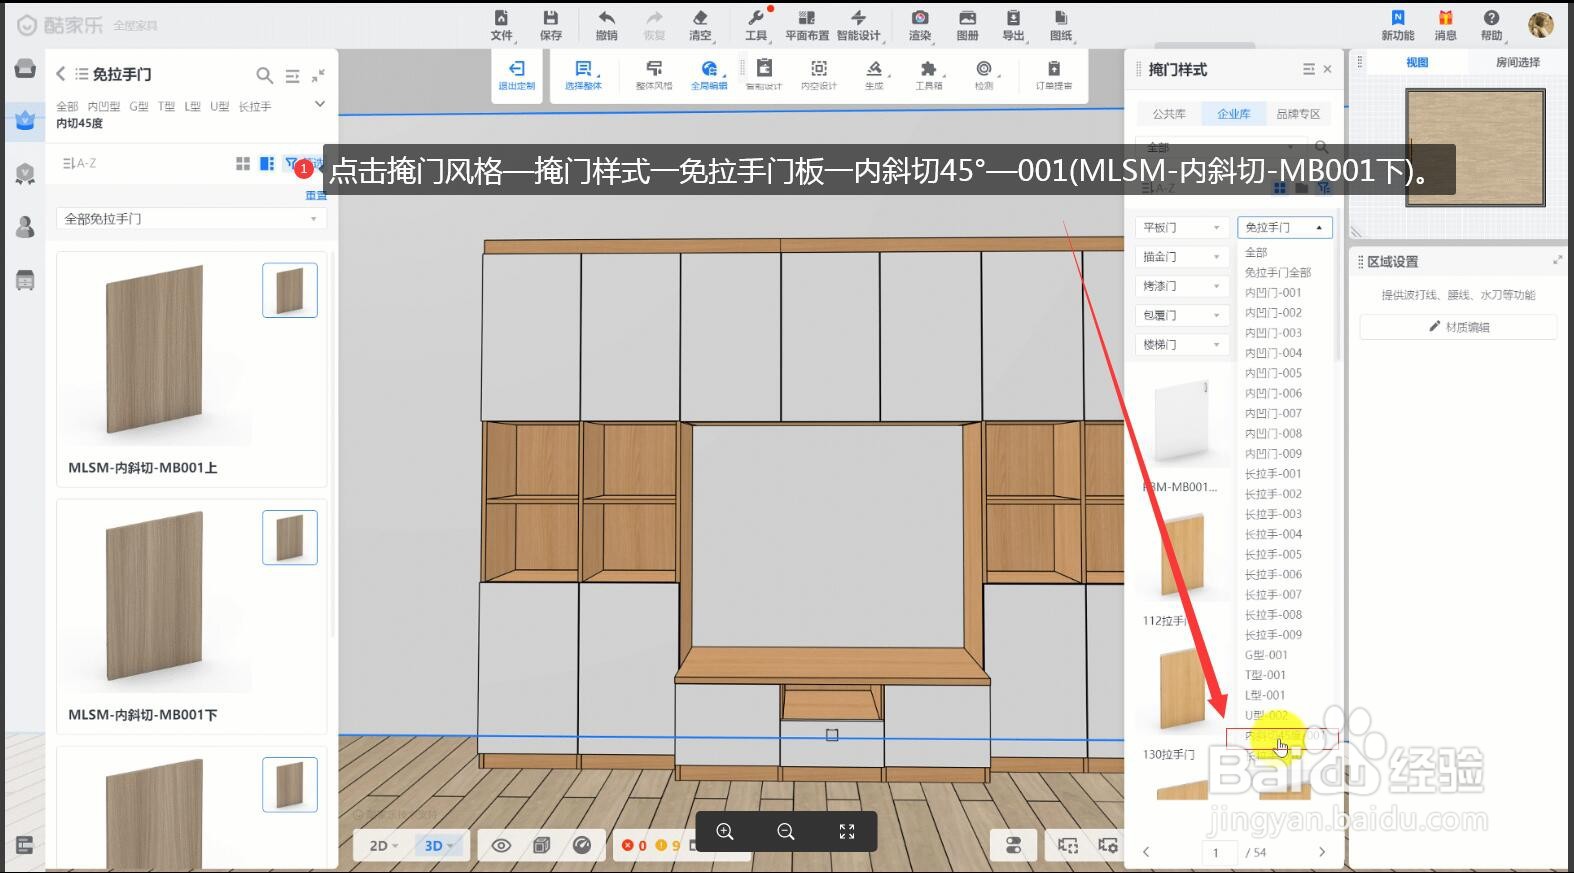The image size is (1574, 873).
Task: Open the 工具 tools icon
Action: tap(756, 25)
